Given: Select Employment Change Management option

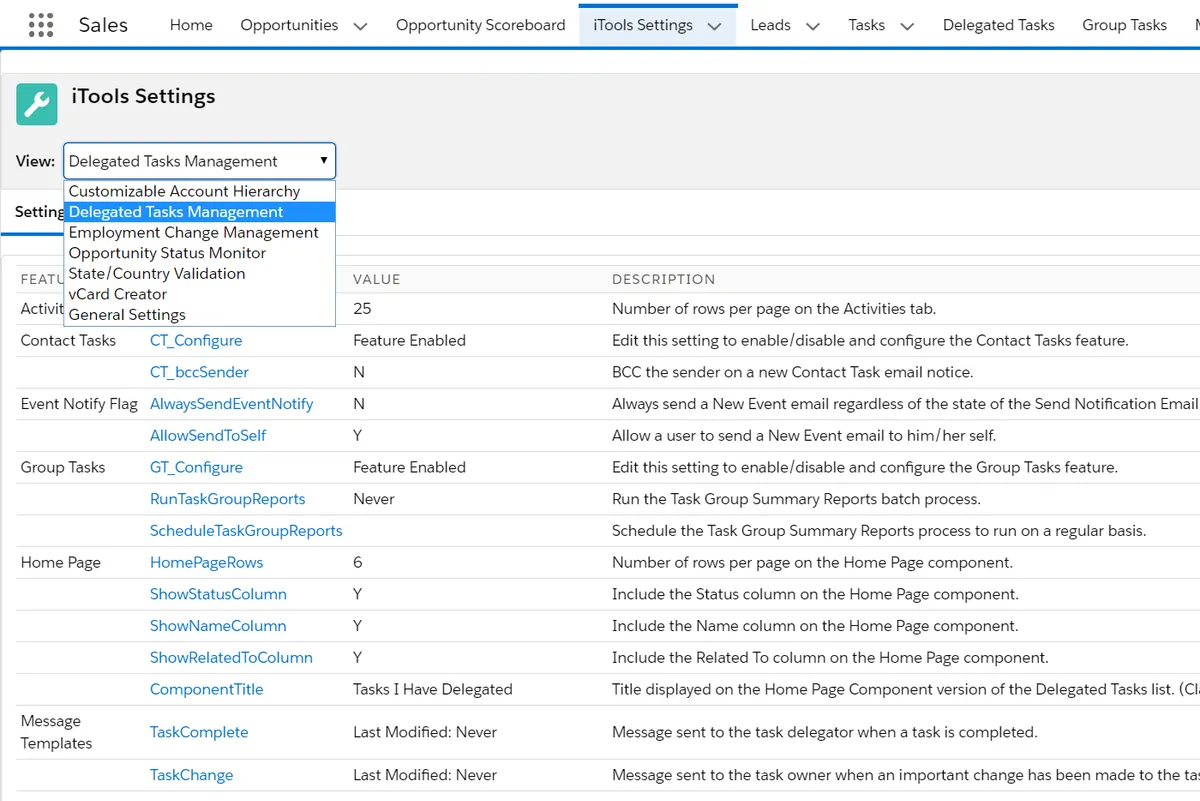Looking at the screenshot, I should [x=200, y=232].
